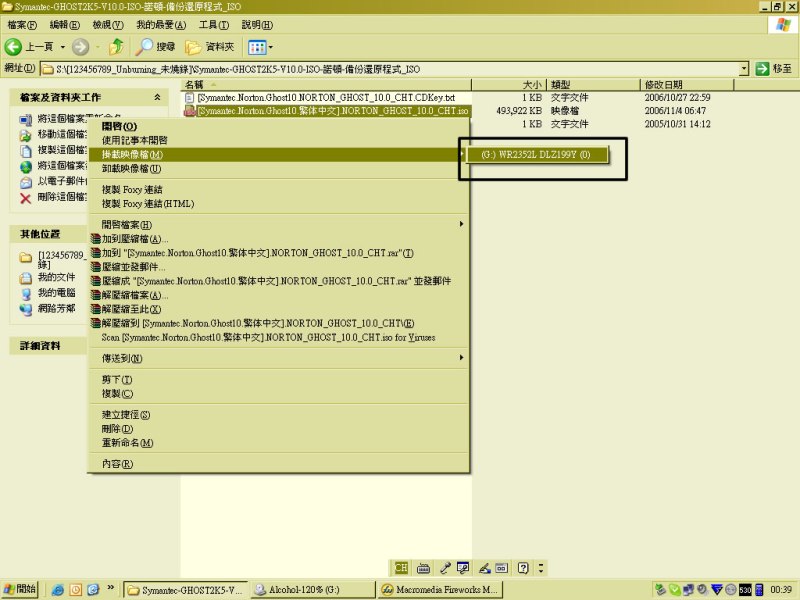Open the 檔案(F) menu

pos(22,24)
